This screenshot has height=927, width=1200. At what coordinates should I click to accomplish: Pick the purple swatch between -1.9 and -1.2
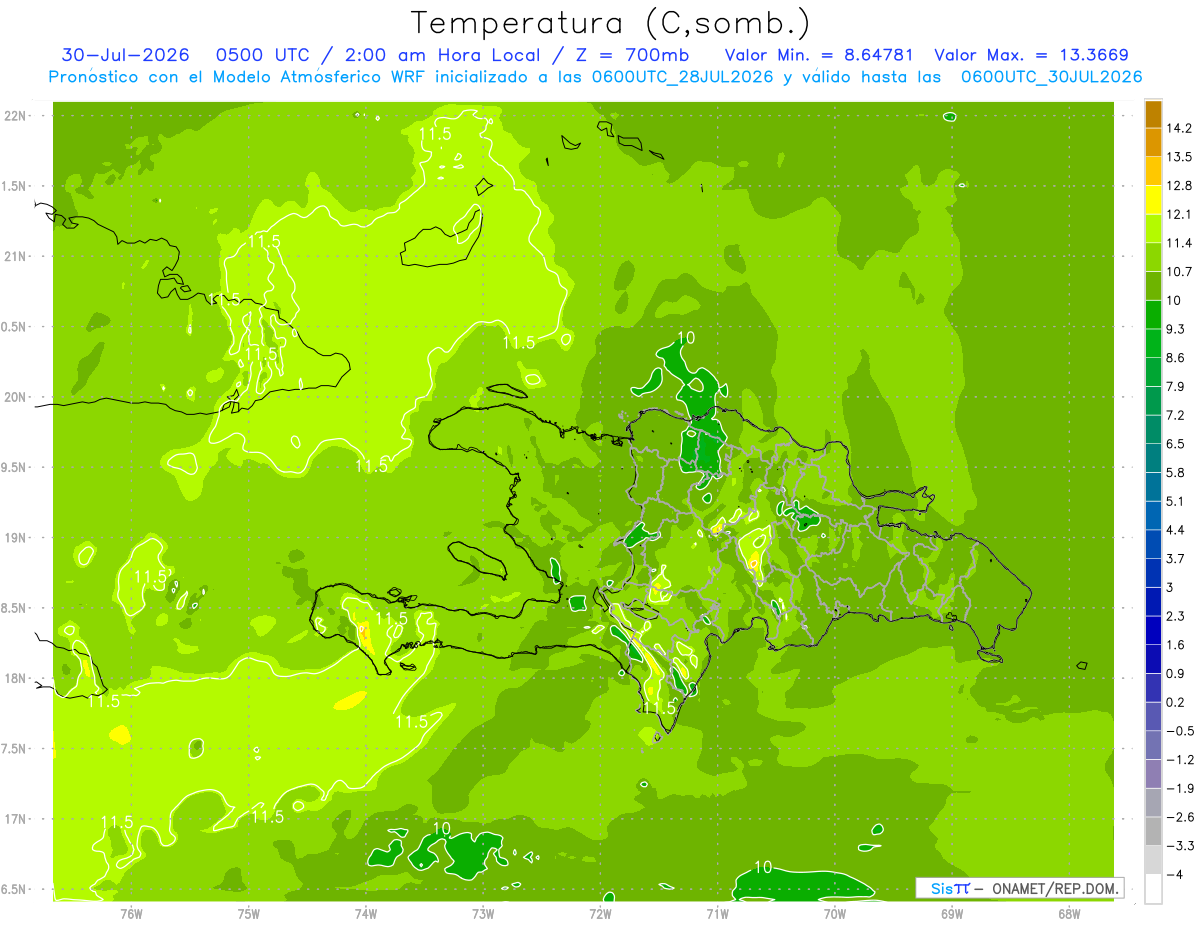pos(1153,774)
